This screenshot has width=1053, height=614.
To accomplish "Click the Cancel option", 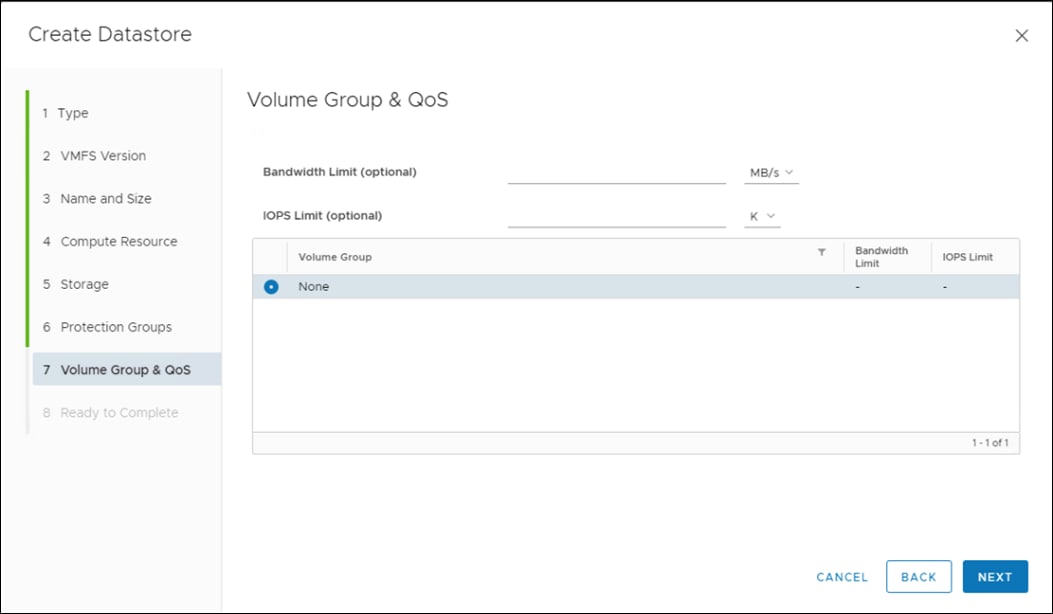I will [840, 576].
